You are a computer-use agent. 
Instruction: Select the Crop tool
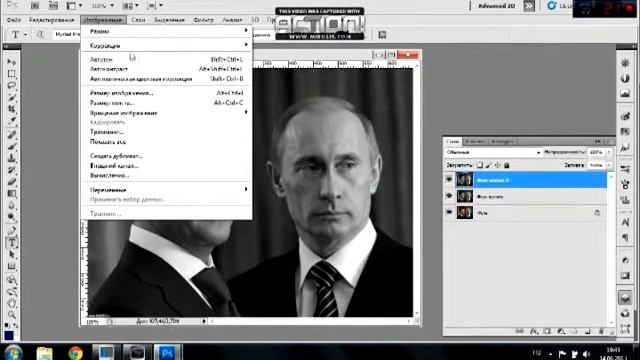click(x=11, y=109)
